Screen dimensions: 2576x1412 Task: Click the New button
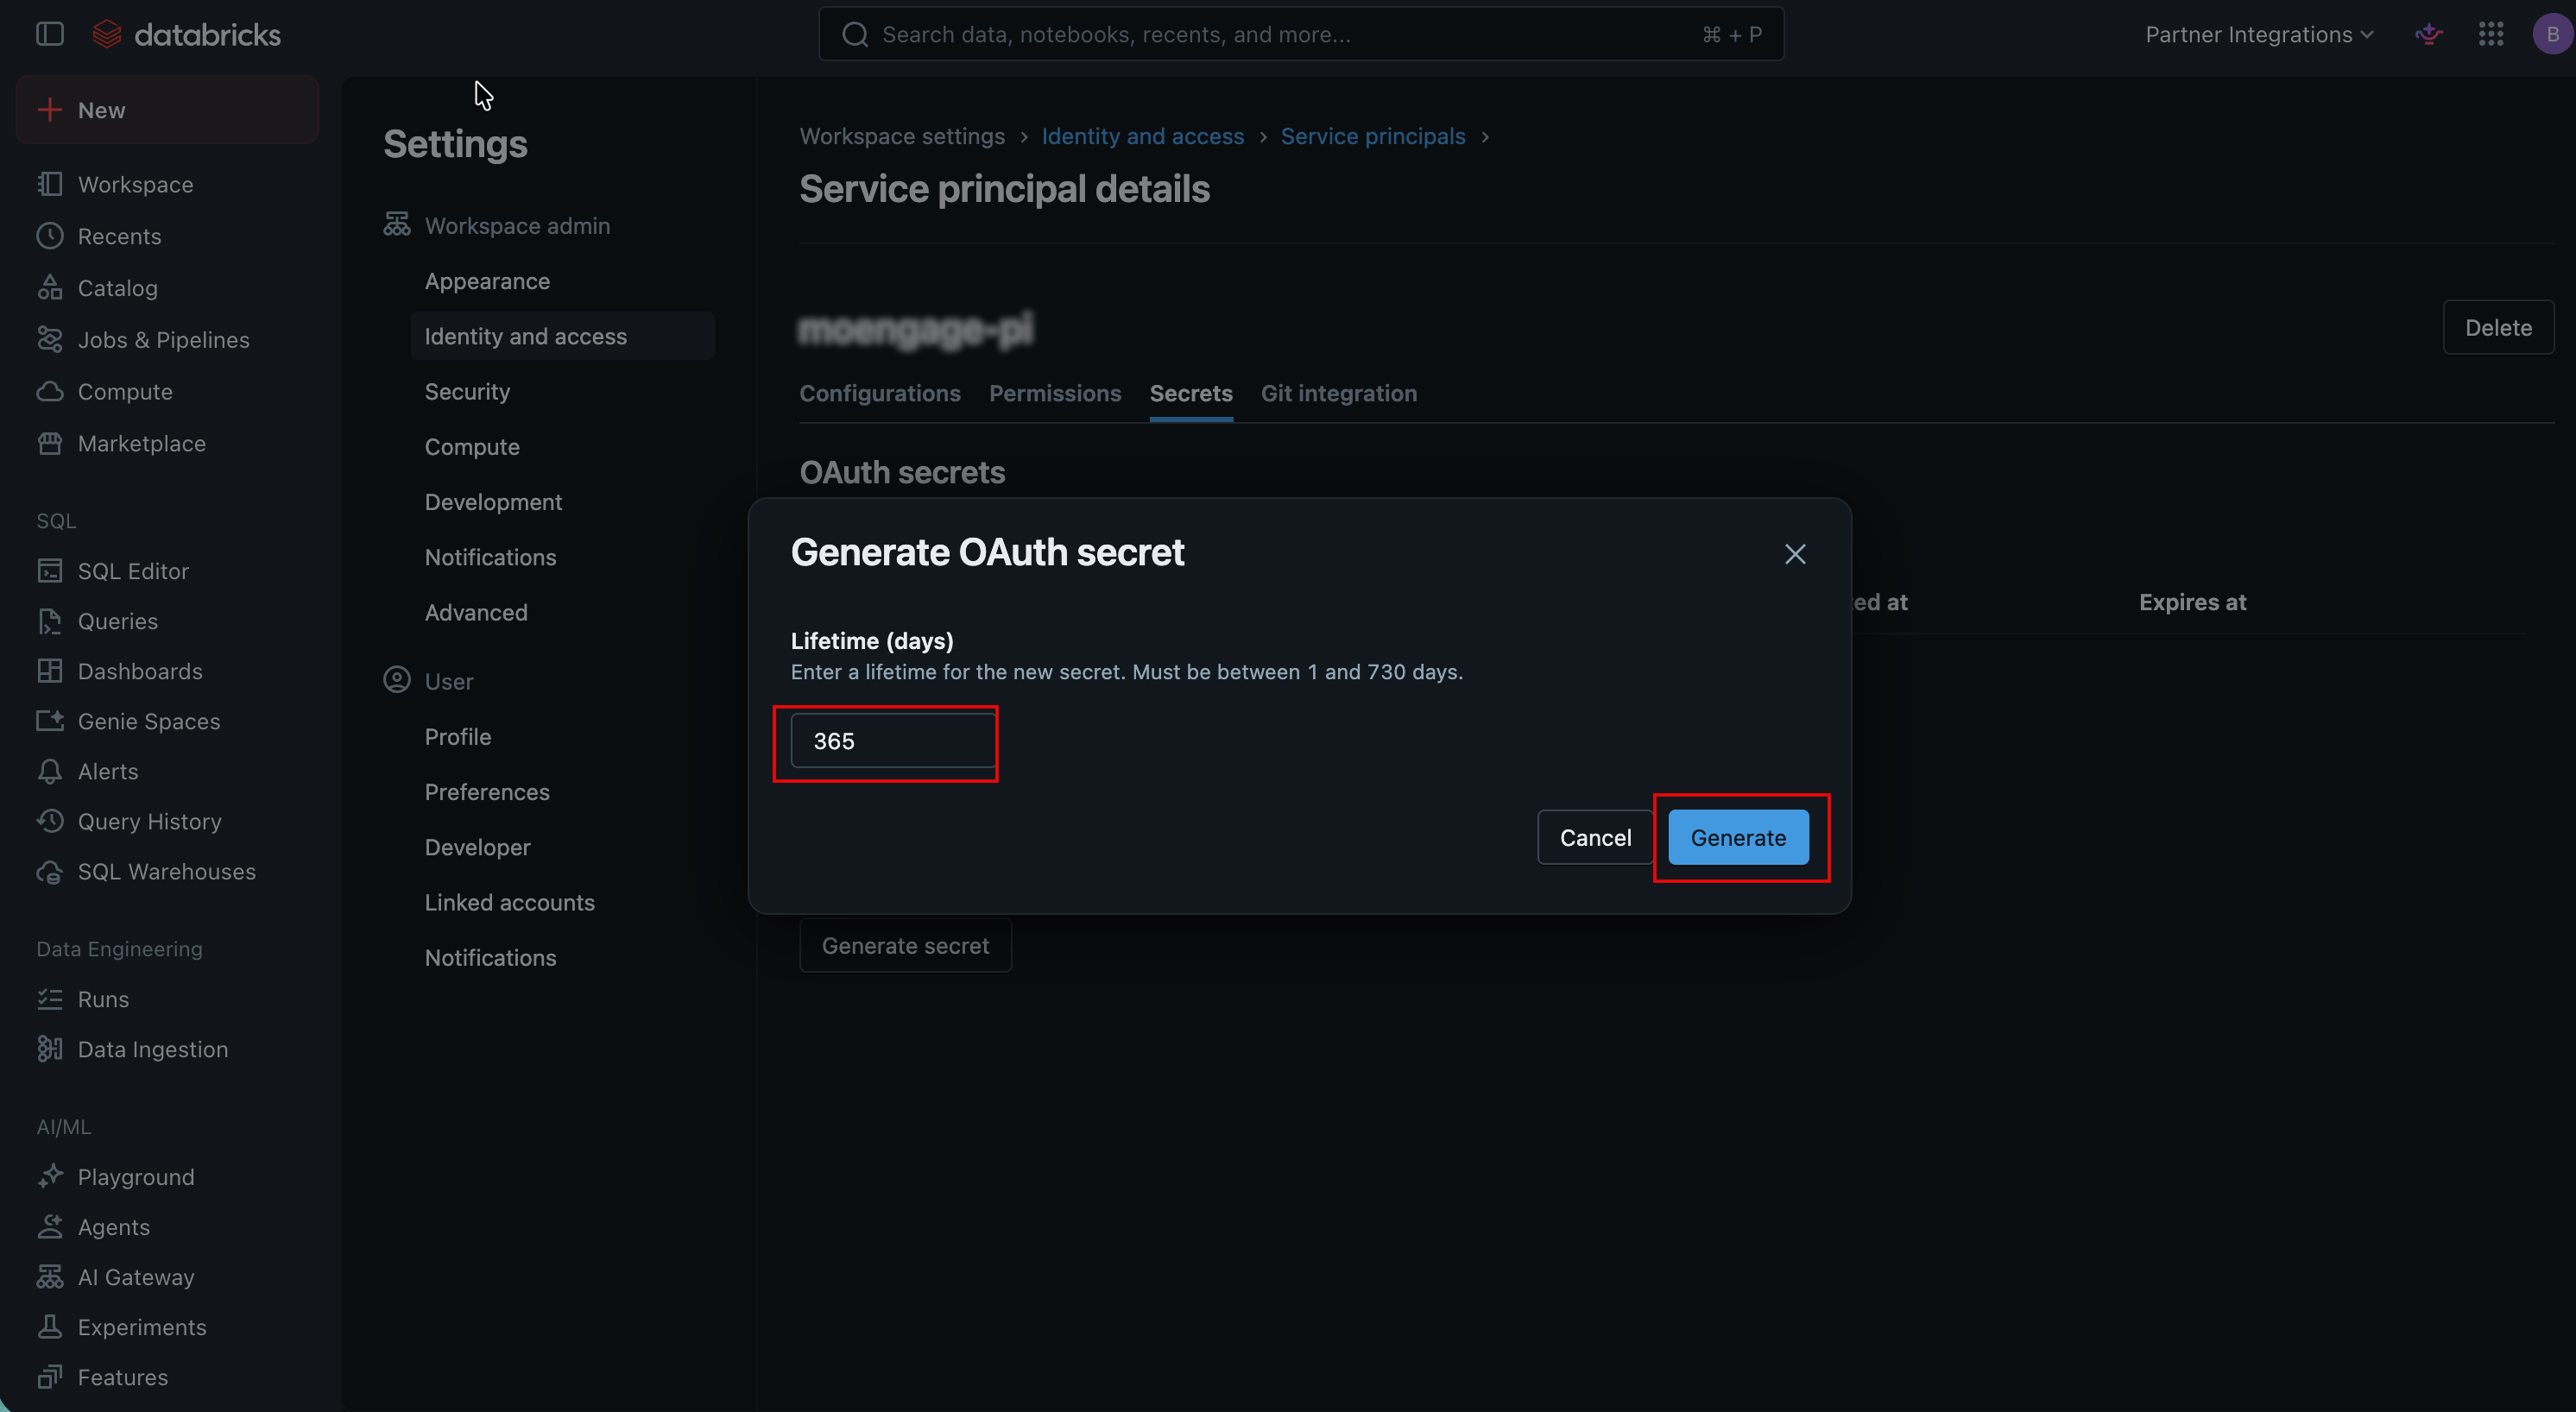[x=167, y=110]
